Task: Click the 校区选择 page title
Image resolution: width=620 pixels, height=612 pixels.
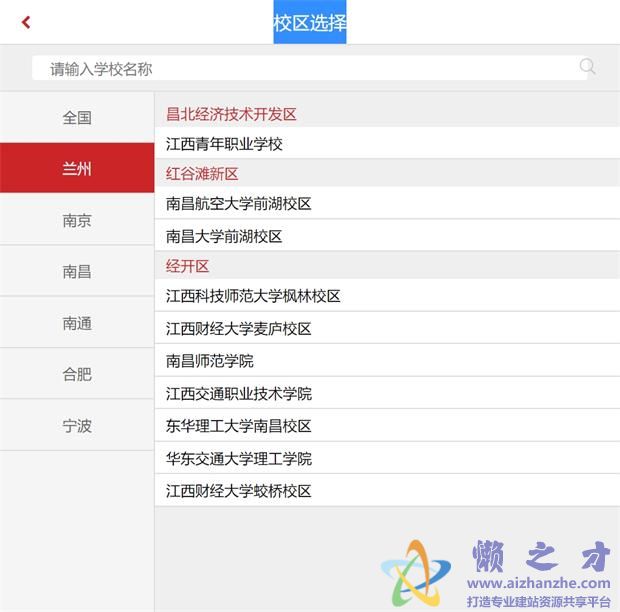Action: tap(310, 22)
